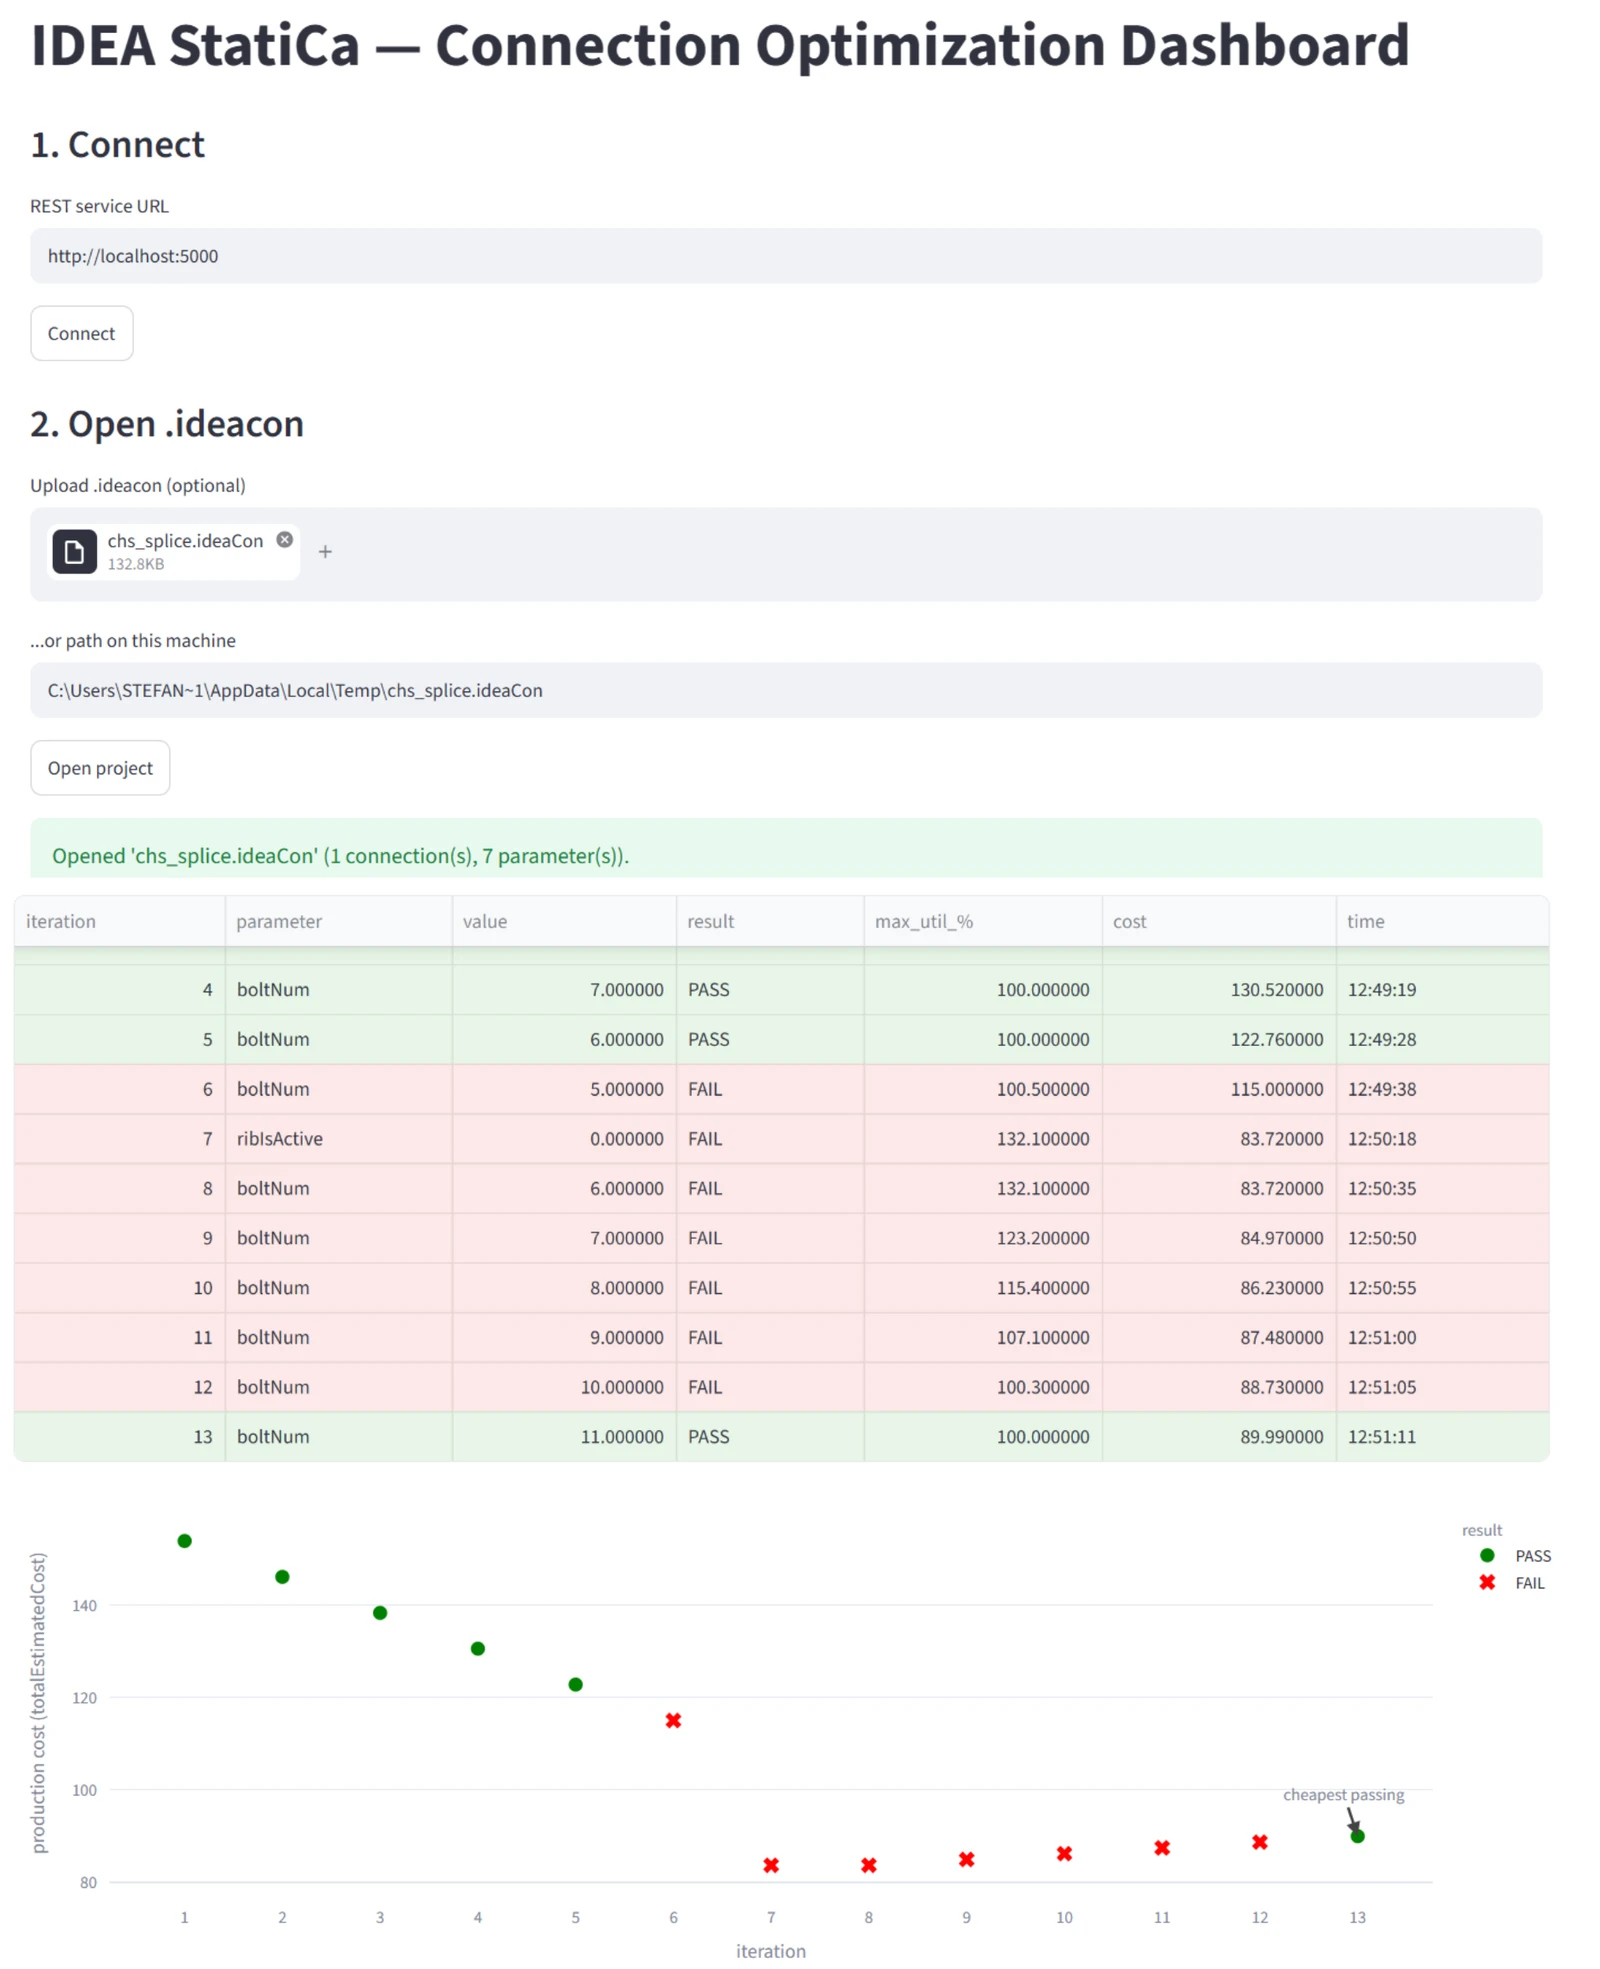
Task: Select max_util cell 115.400000
Action: point(983,1288)
